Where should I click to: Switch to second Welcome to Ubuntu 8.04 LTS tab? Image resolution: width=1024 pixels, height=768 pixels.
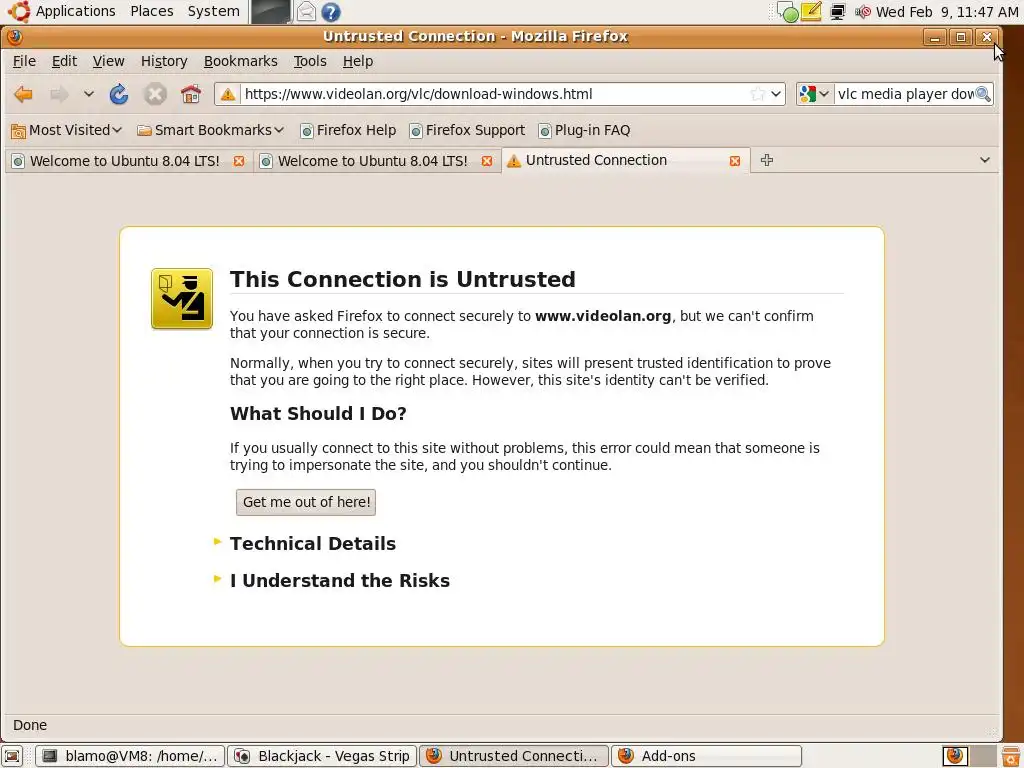(372, 161)
